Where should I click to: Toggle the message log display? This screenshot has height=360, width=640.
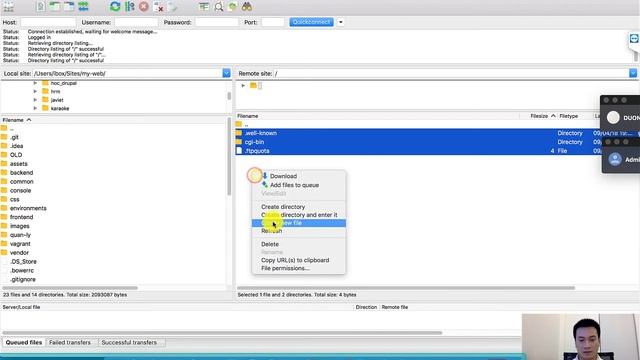[40, 7]
